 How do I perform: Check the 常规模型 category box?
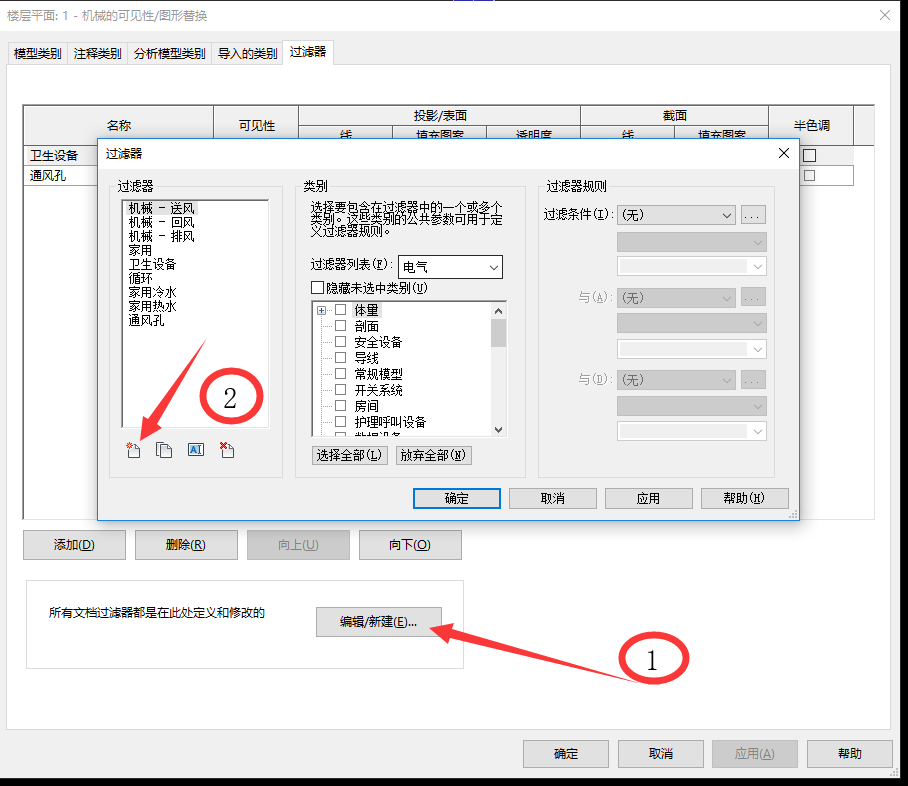[x=340, y=373]
